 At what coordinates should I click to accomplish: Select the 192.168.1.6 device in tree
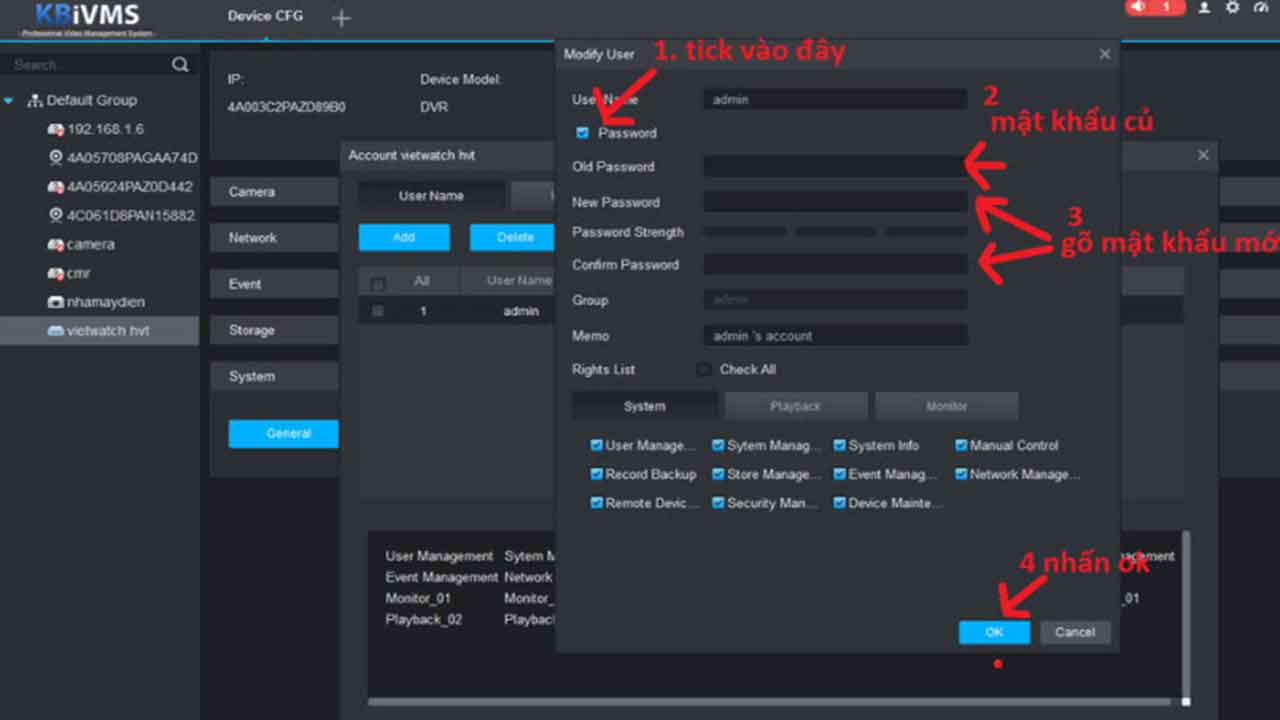[x=106, y=130]
